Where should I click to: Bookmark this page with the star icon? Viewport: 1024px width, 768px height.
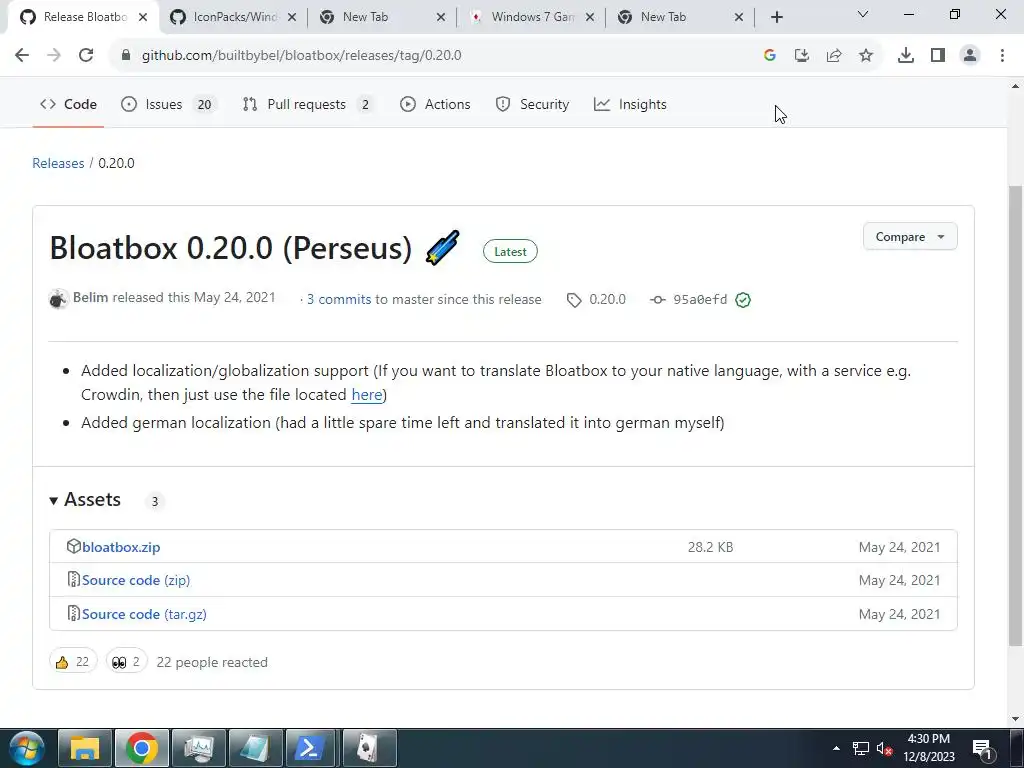pos(866,56)
